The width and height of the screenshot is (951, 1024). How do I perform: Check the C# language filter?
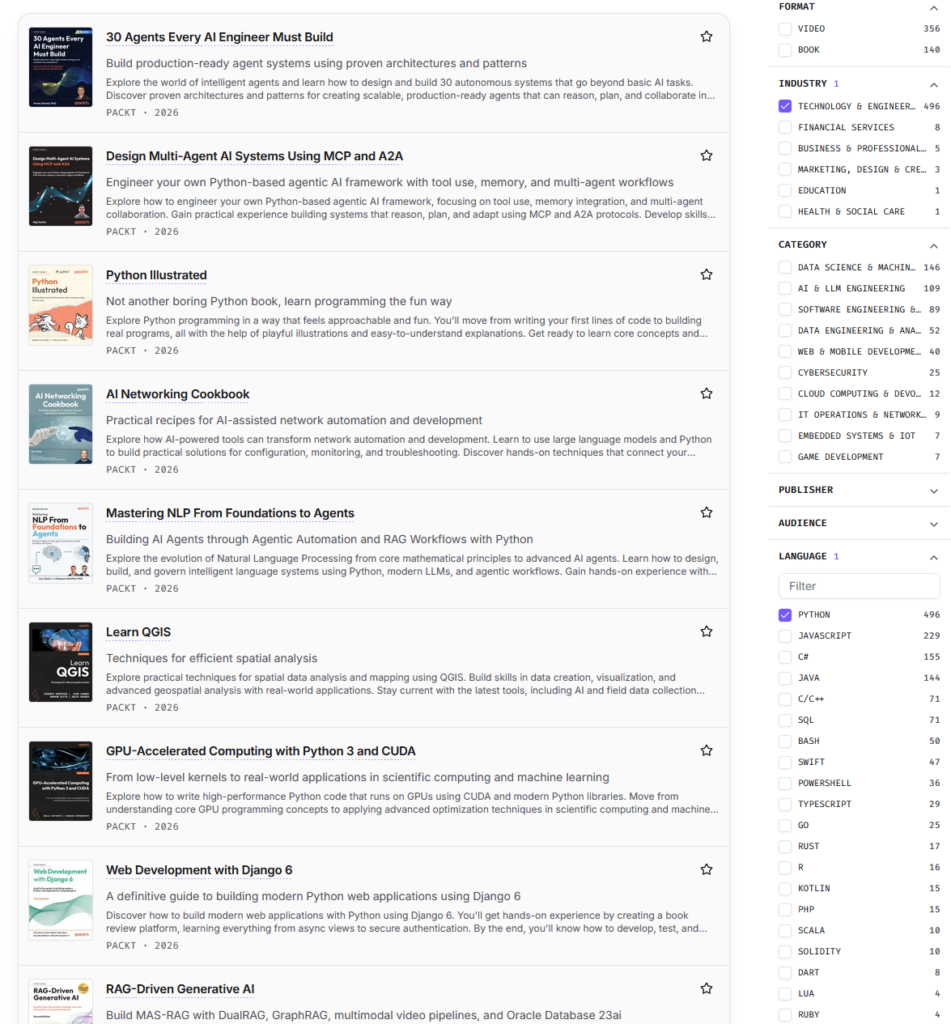tap(785, 656)
